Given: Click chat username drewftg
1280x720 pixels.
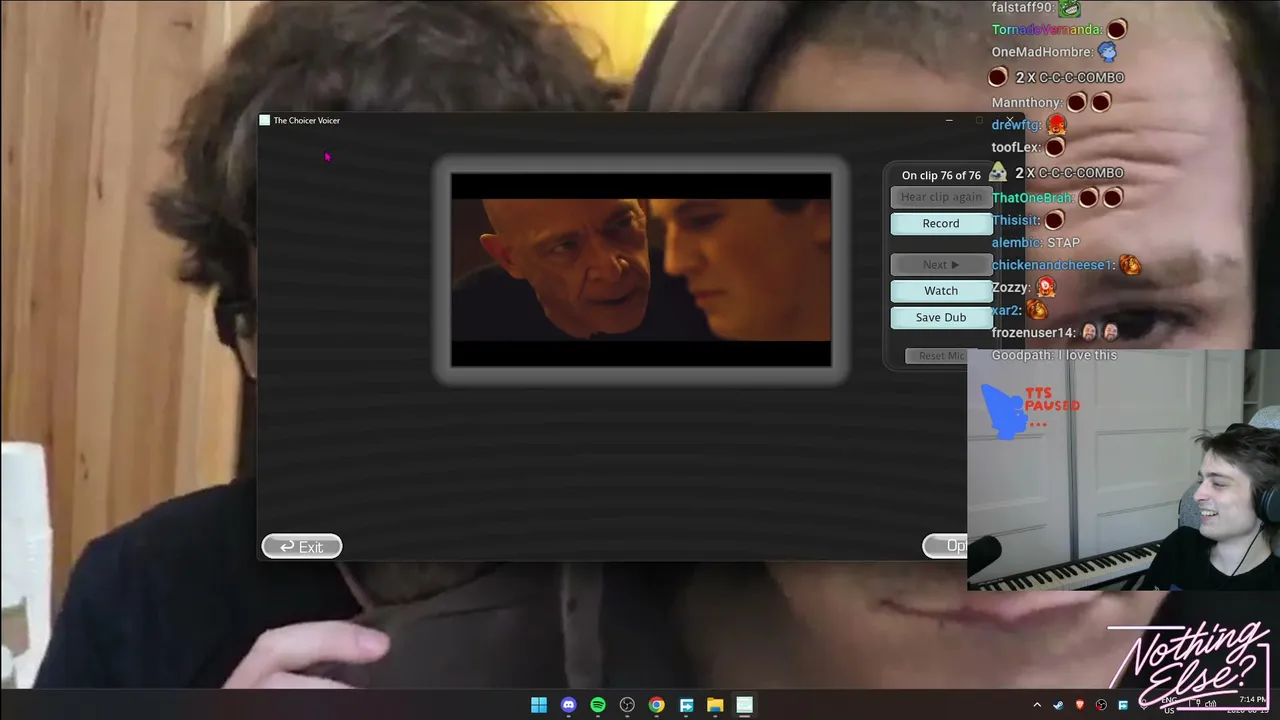Looking at the screenshot, I should tap(1016, 125).
